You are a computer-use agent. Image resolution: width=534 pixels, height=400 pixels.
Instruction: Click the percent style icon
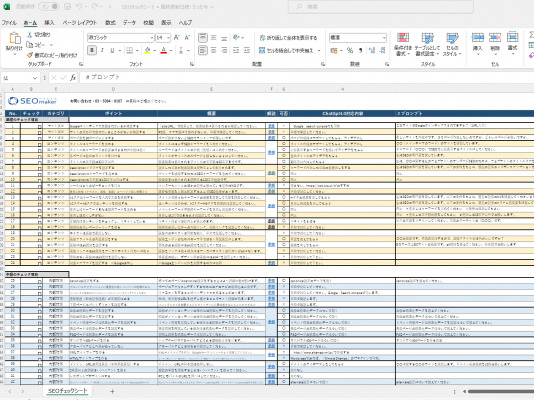point(350,50)
